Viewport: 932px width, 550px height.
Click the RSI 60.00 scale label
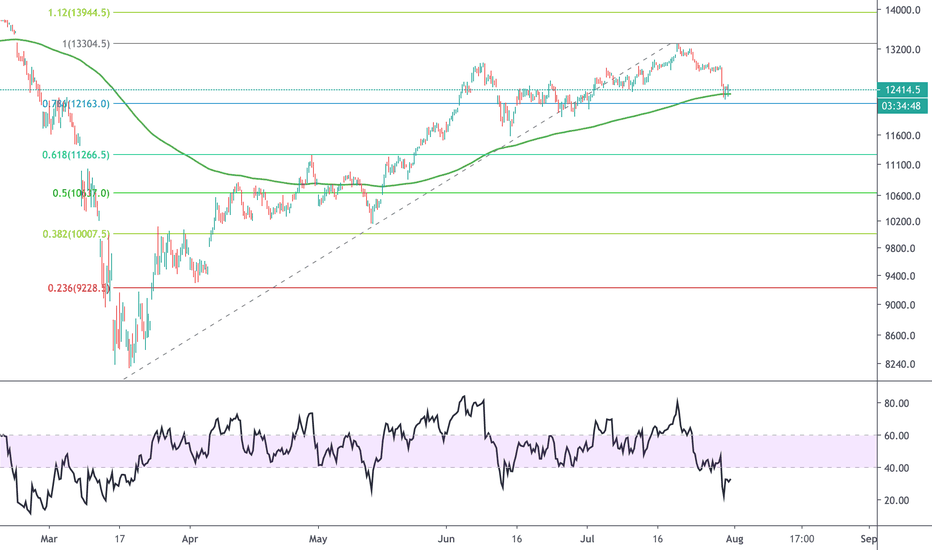pos(897,436)
